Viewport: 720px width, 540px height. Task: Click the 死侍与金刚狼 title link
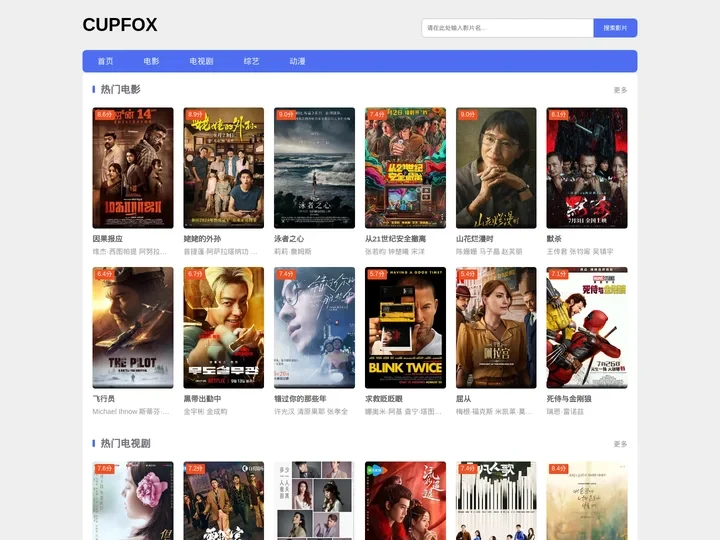point(569,399)
